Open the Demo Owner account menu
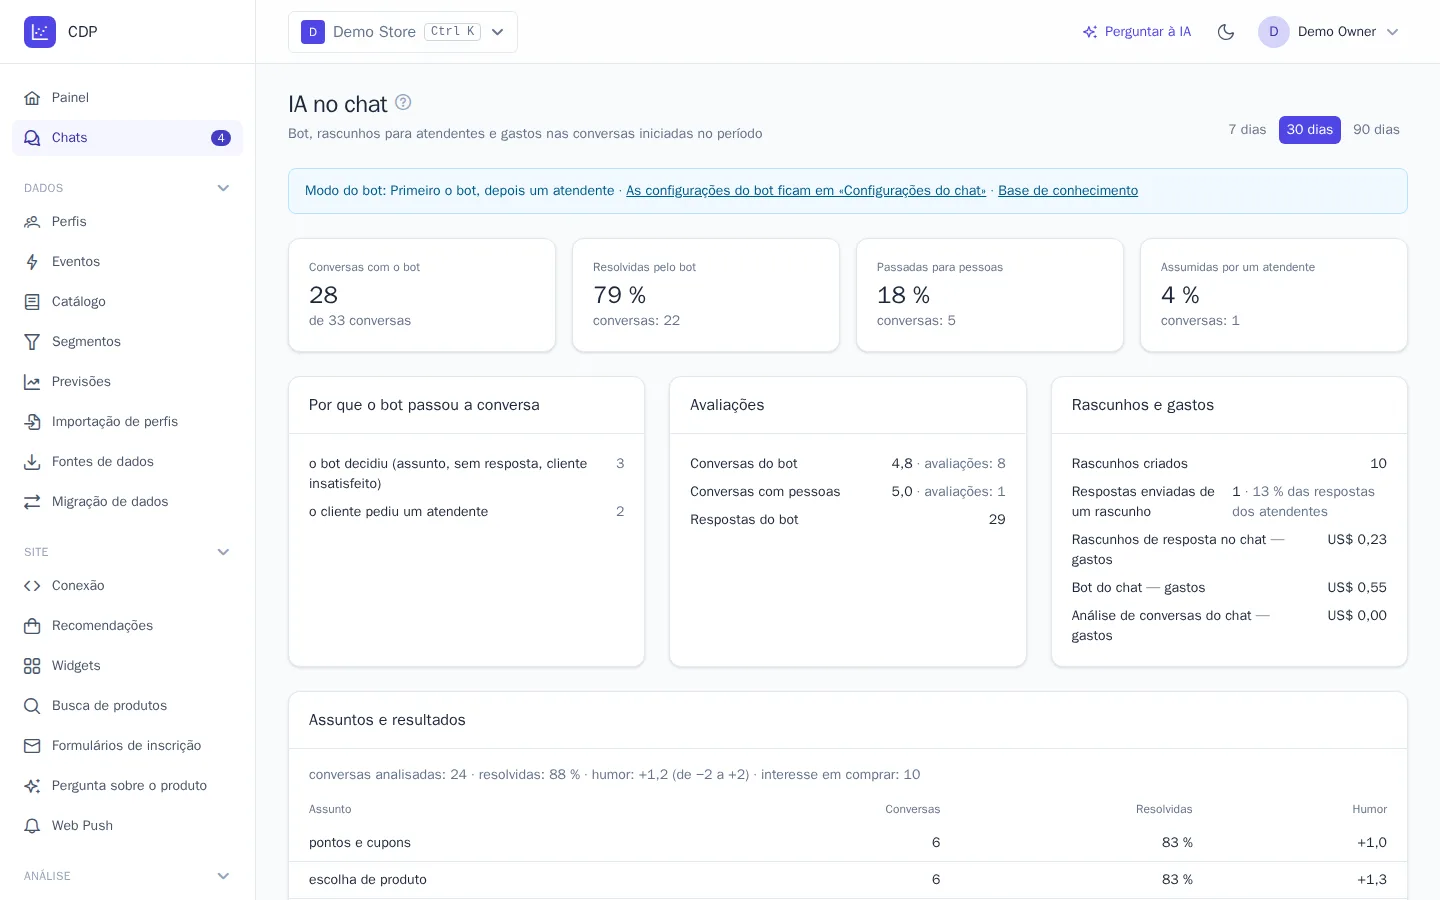The image size is (1440, 900). [x=1329, y=32]
